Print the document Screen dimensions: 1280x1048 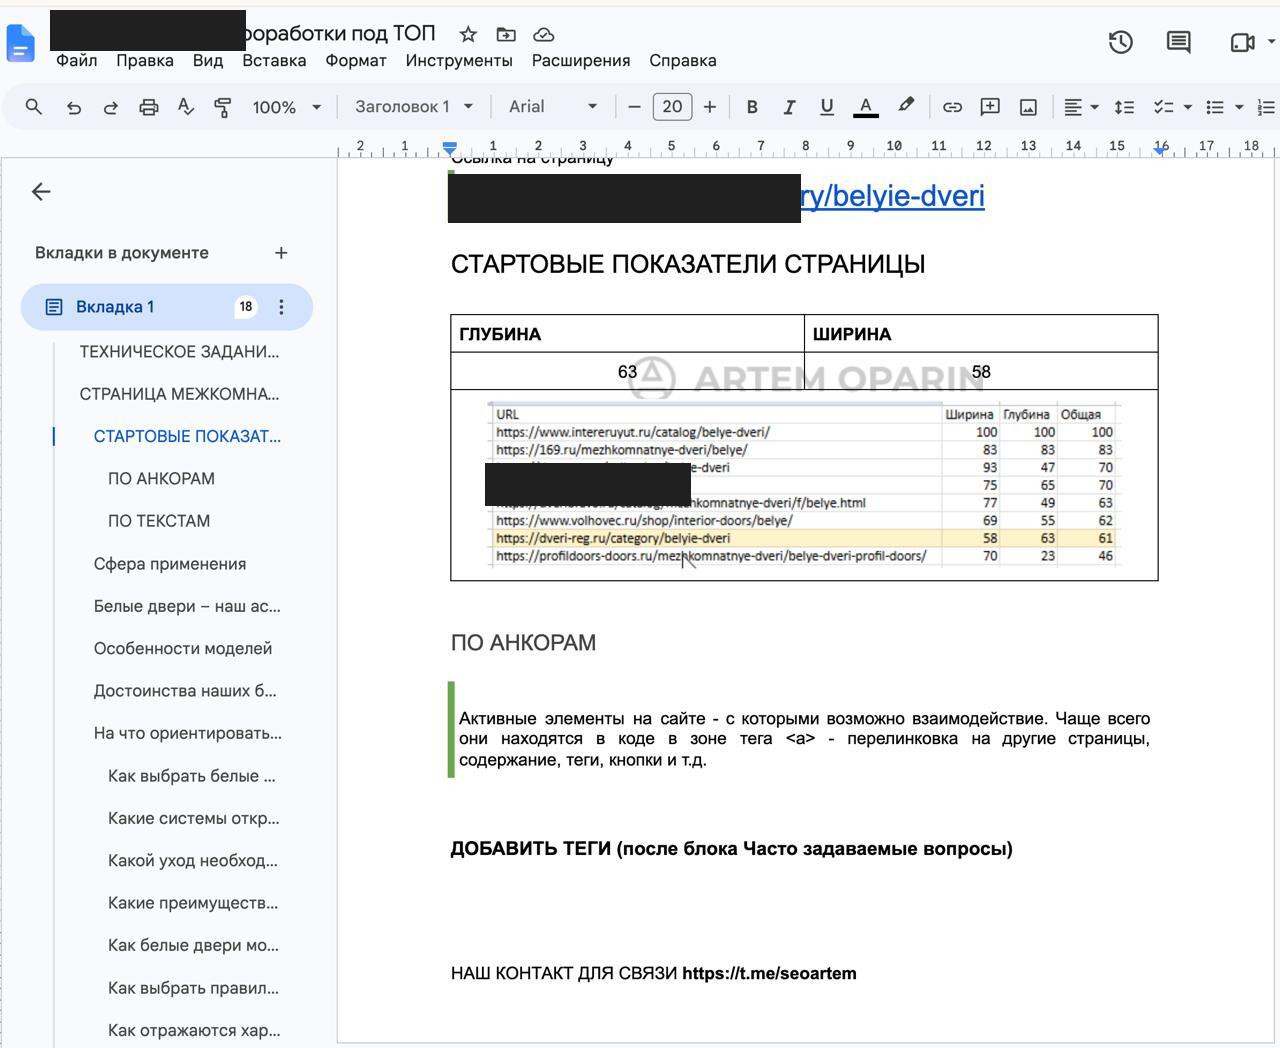148,107
